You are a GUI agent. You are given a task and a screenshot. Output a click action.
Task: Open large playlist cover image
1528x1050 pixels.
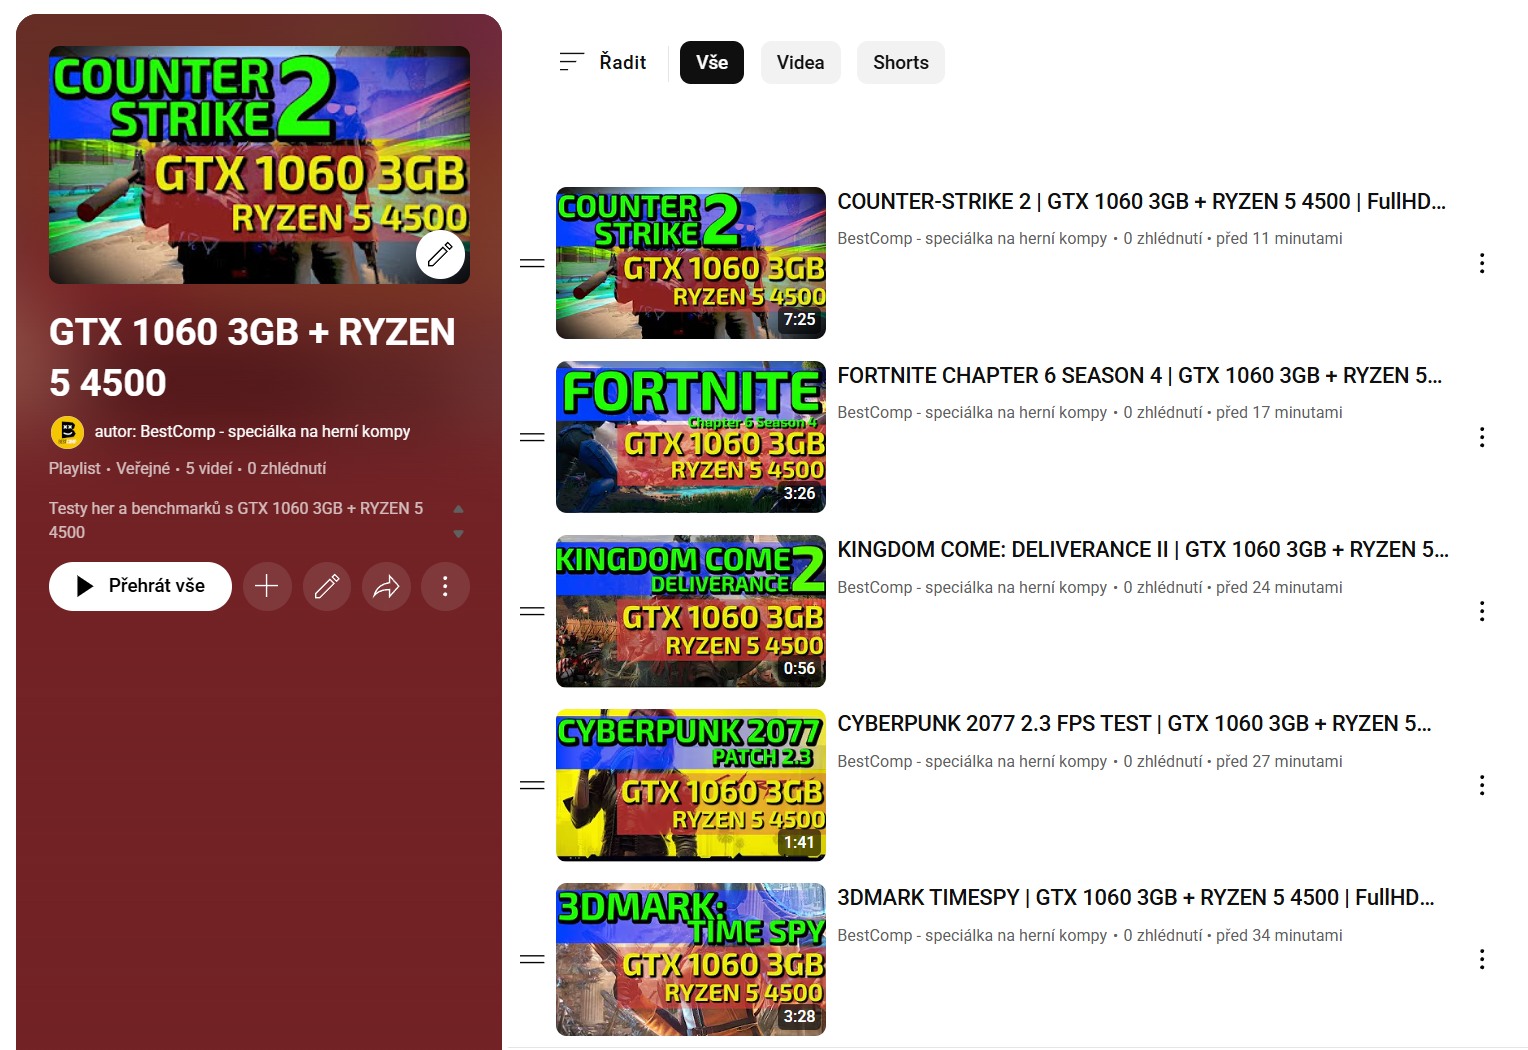click(x=259, y=165)
